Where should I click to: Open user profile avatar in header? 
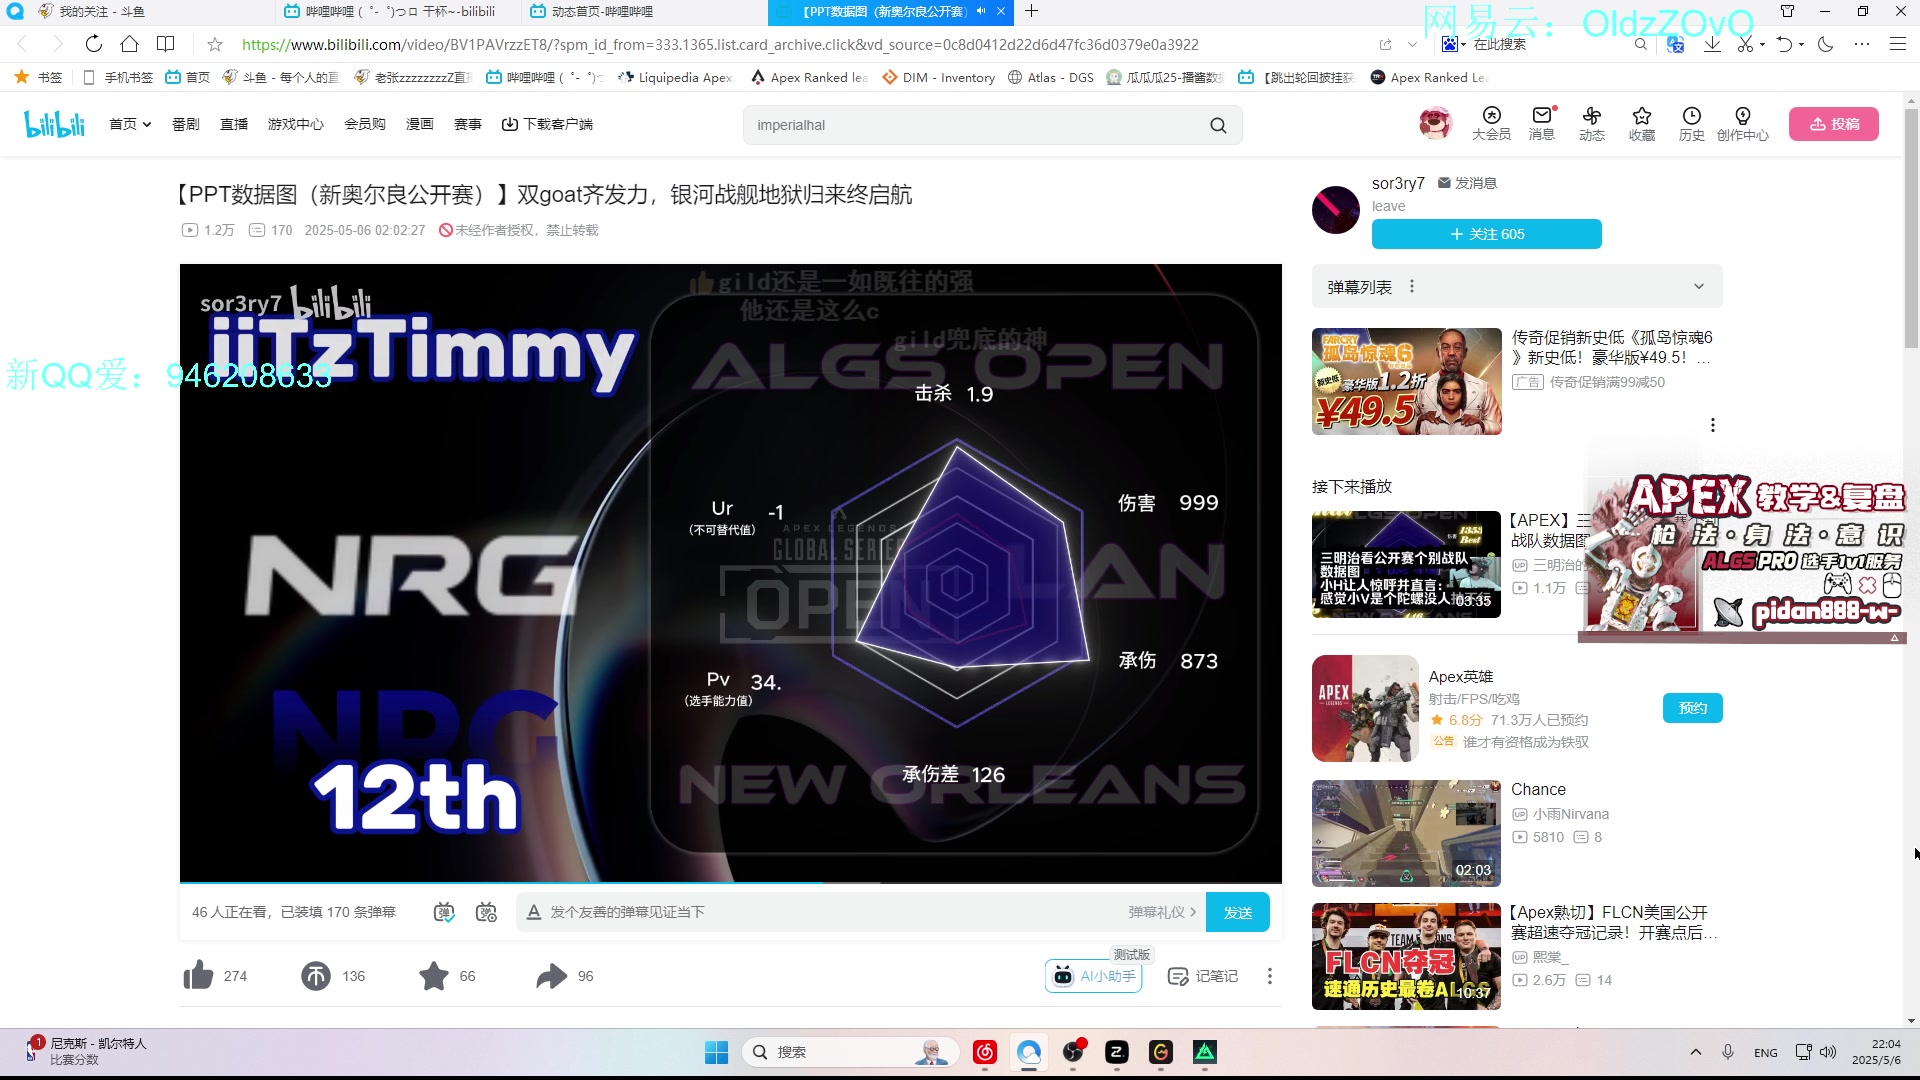(x=1435, y=124)
